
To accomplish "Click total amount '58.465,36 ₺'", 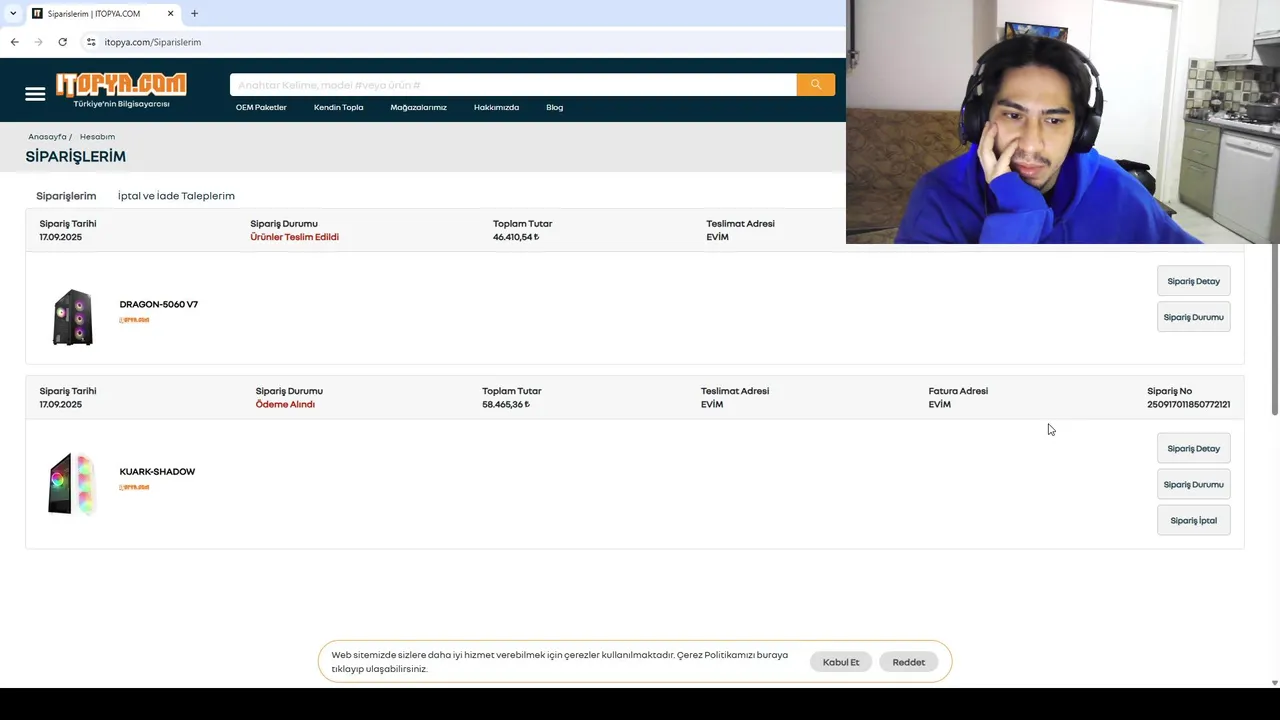I will point(506,404).
